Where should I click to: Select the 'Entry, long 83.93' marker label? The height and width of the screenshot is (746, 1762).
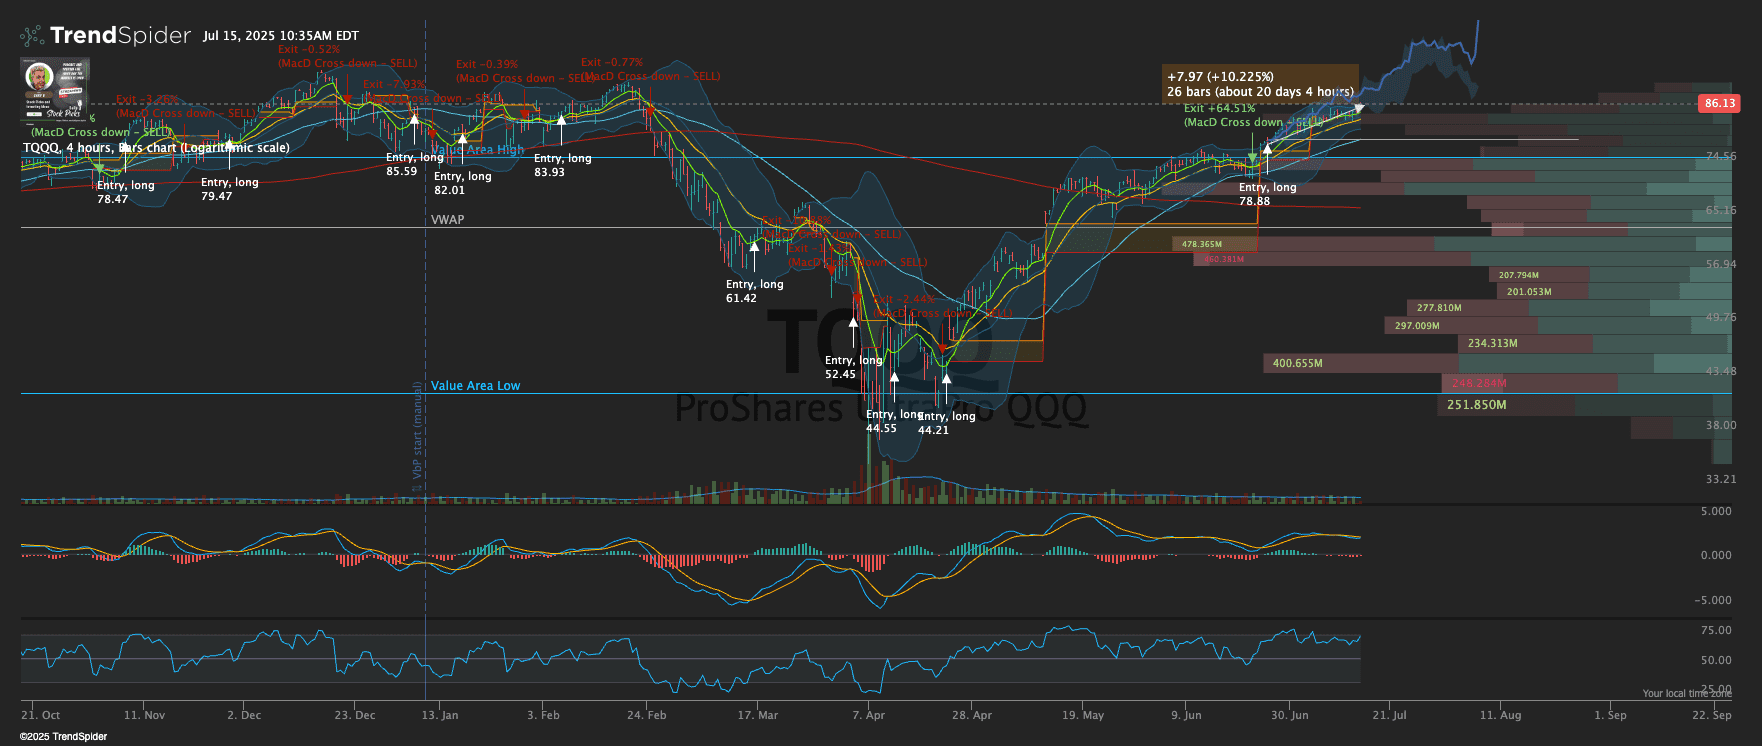pyautogui.click(x=562, y=165)
